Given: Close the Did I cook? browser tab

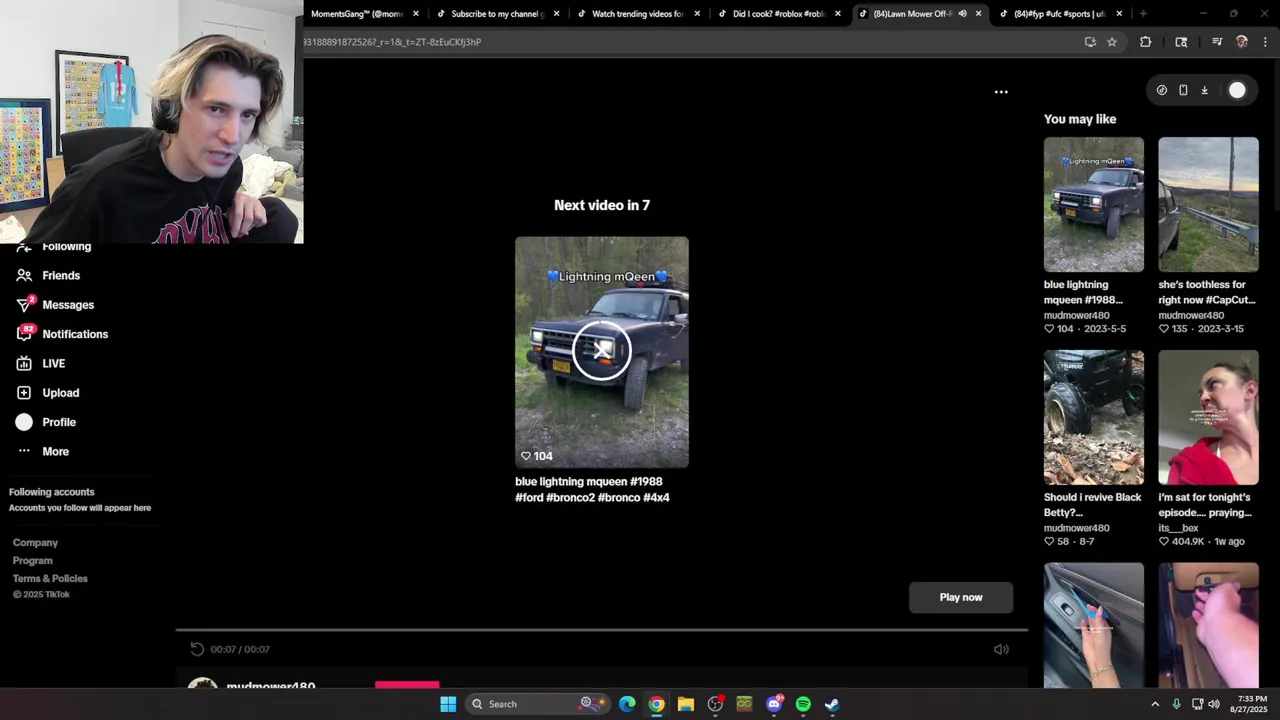Looking at the screenshot, I should point(837,14).
